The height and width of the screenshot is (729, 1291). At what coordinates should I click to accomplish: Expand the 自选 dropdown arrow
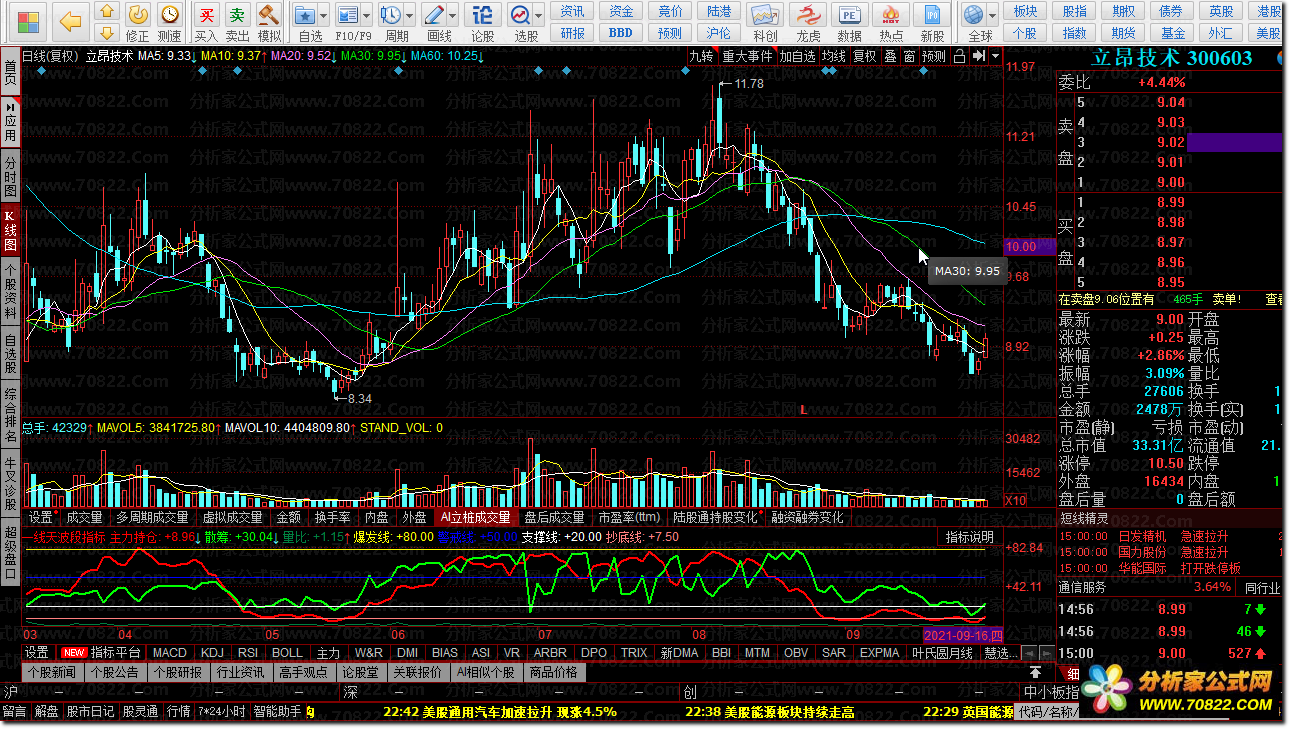pyautogui.click(x=325, y=16)
